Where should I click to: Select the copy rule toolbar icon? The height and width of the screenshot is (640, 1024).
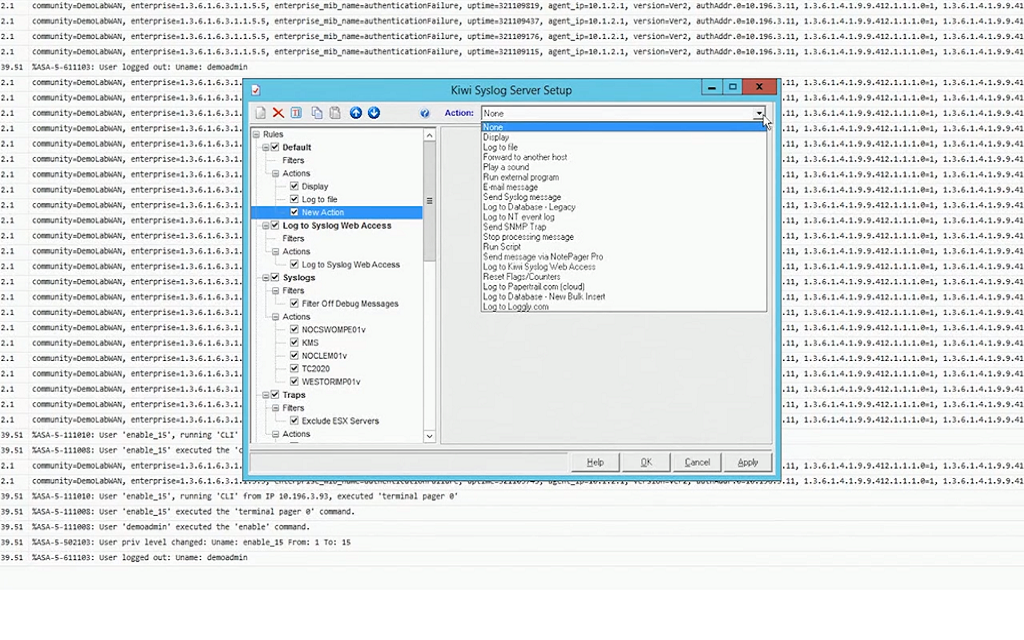[x=317, y=112]
